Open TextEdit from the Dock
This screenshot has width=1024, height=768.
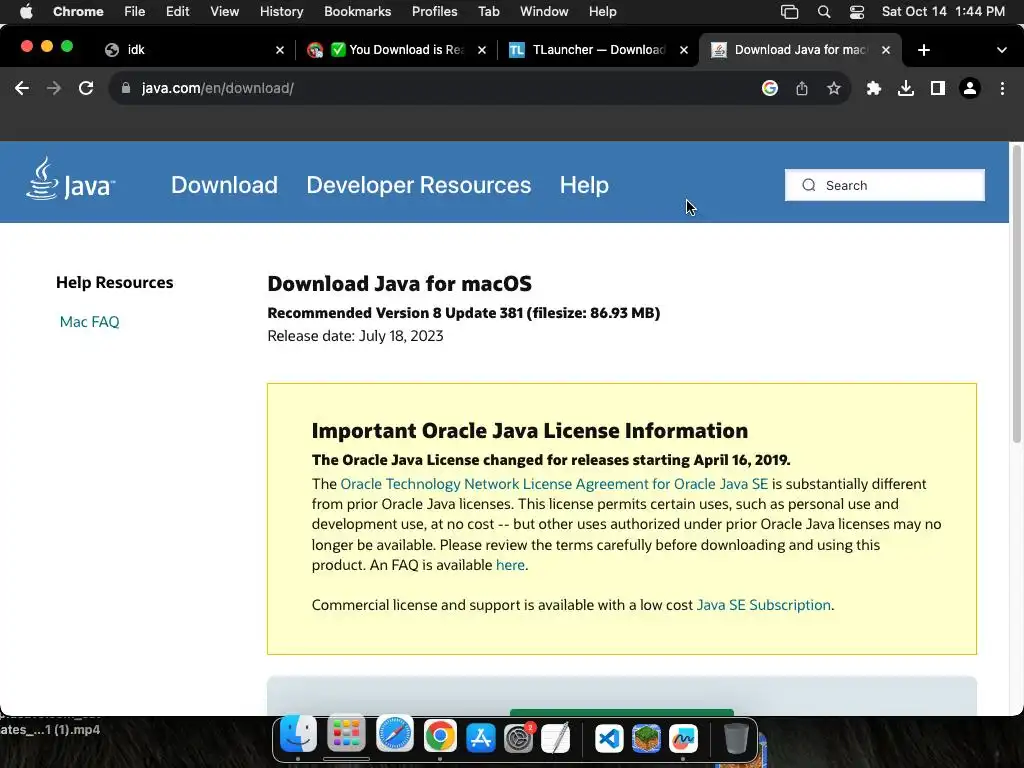point(556,739)
